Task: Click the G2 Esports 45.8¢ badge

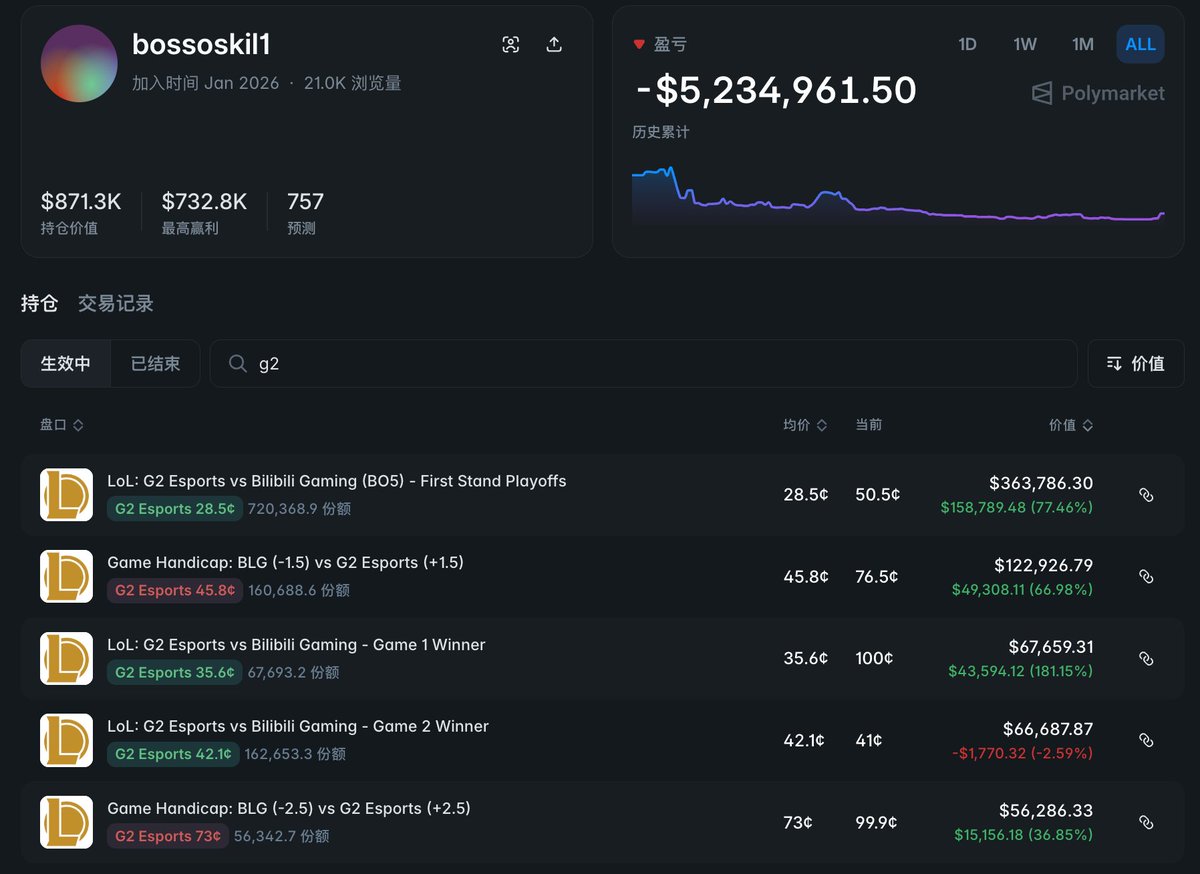Action: (x=175, y=591)
